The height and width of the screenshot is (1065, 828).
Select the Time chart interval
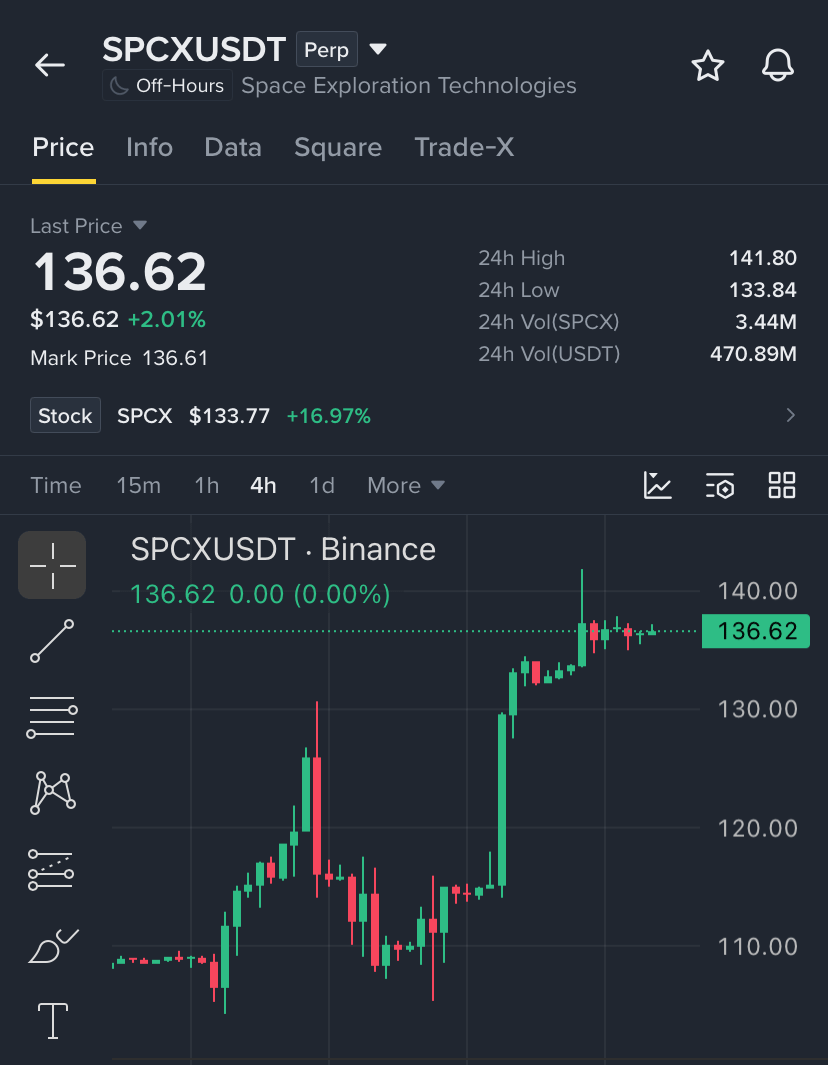[56, 486]
